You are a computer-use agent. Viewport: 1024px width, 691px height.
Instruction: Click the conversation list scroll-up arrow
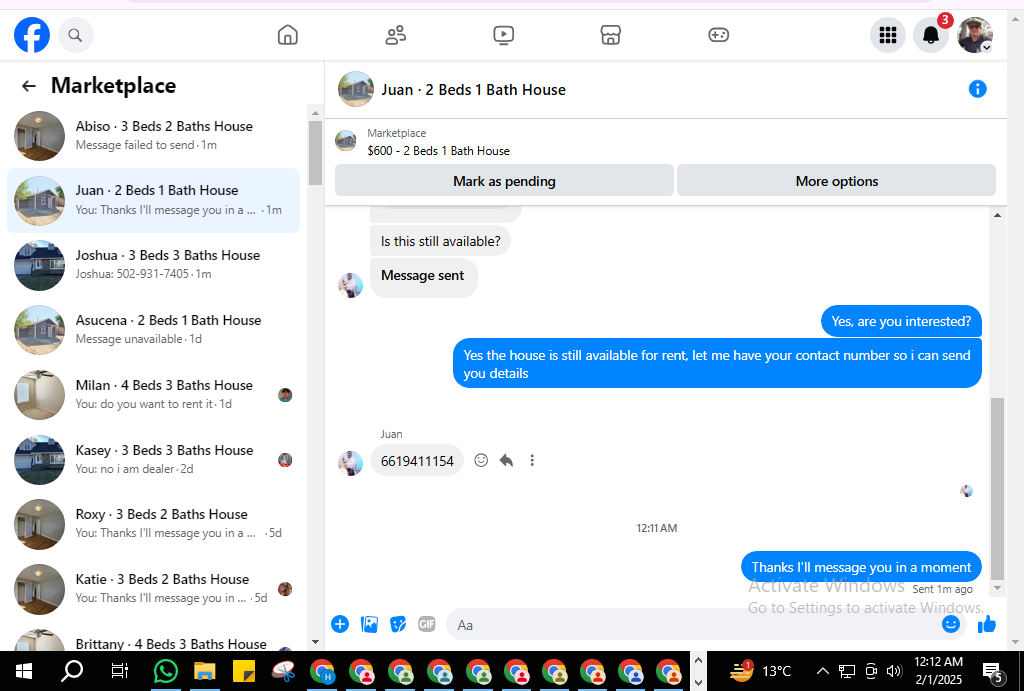[x=315, y=113]
